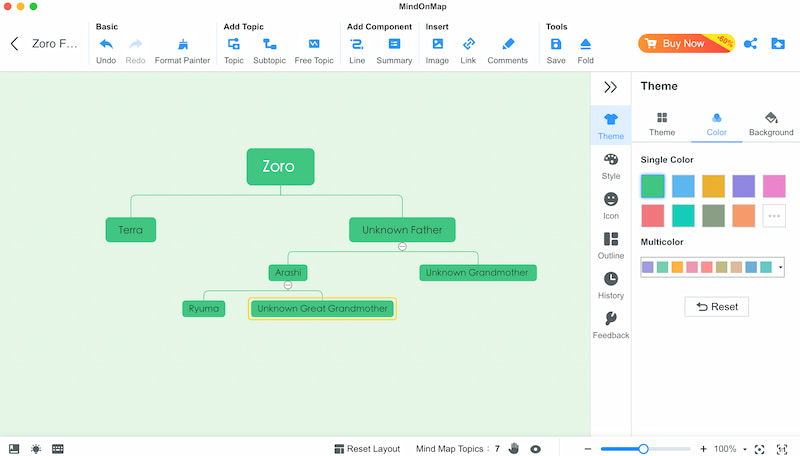Screen dimensions: 800x456
Task: Choose the purple single color swatch
Action: tap(743, 186)
